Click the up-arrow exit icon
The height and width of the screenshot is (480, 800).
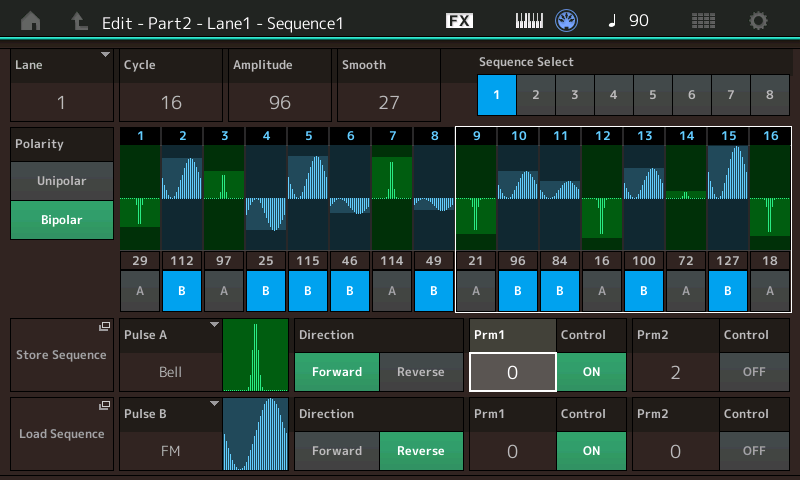[x=79, y=20]
